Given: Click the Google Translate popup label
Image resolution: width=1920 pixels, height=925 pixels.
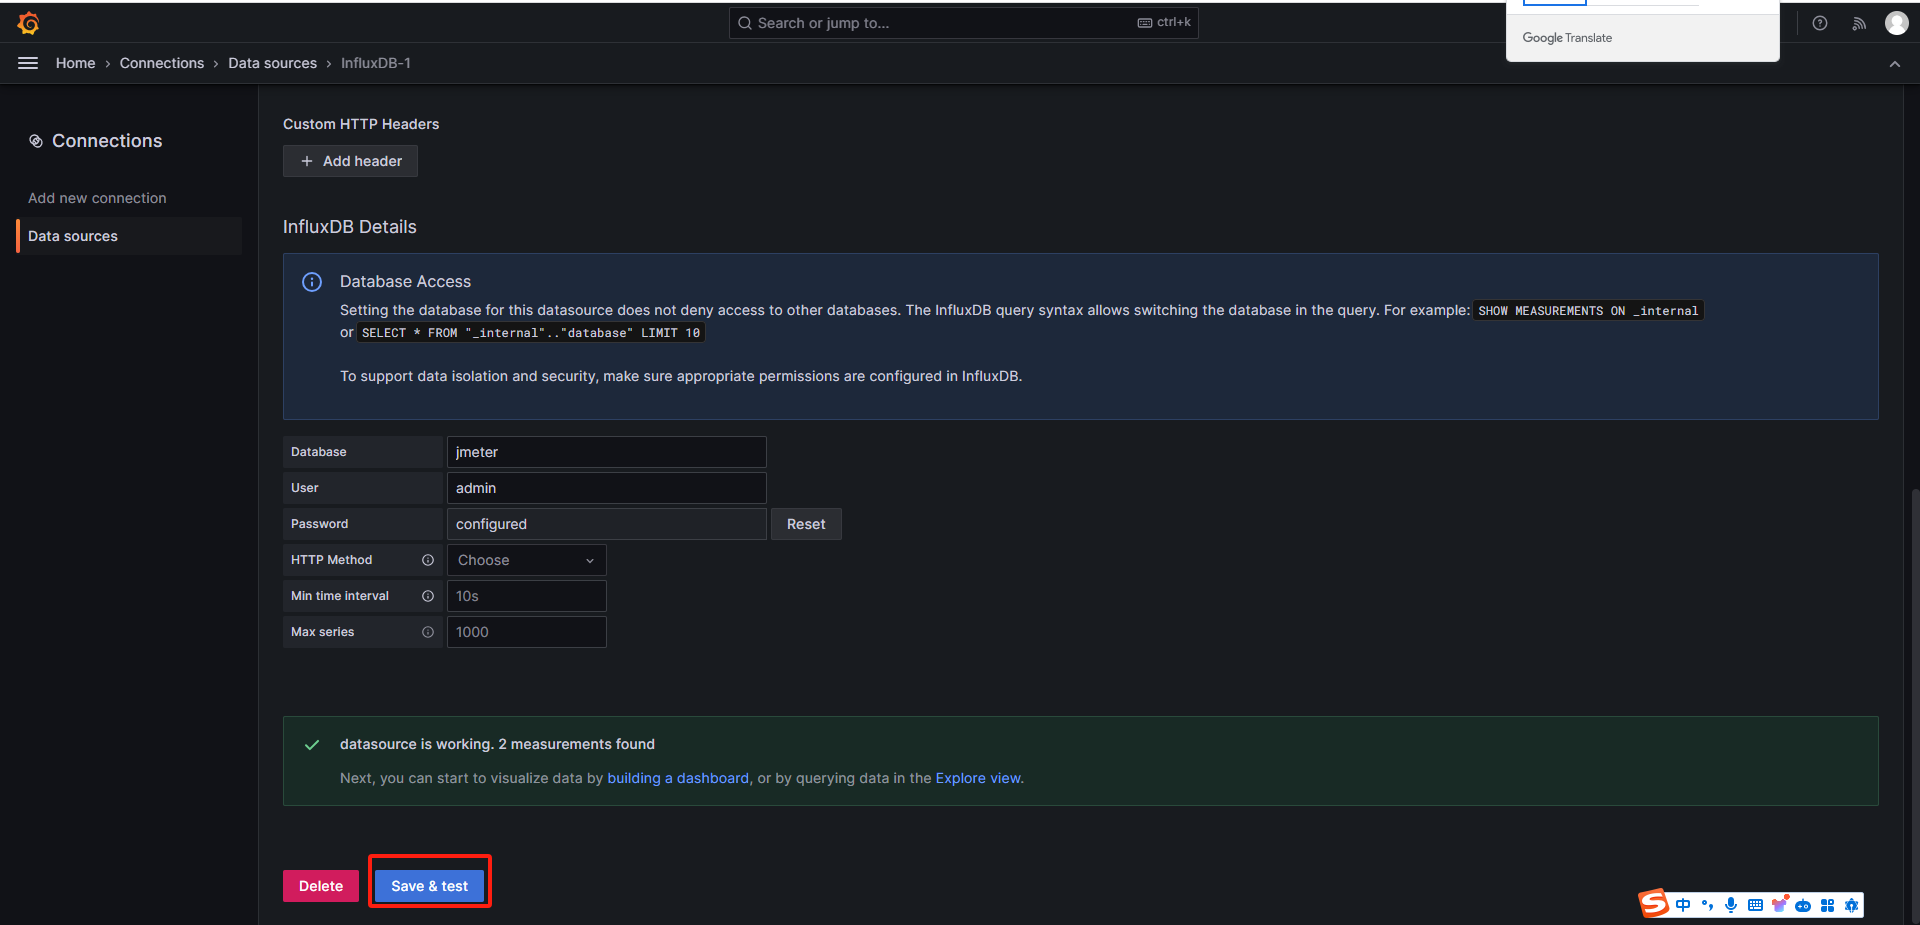Looking at the screenshot, I should click(x=1567, y=38).
